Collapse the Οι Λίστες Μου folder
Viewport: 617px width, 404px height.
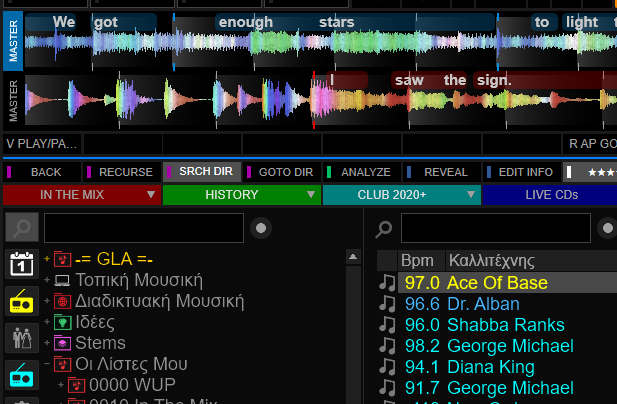pos(46,364)
